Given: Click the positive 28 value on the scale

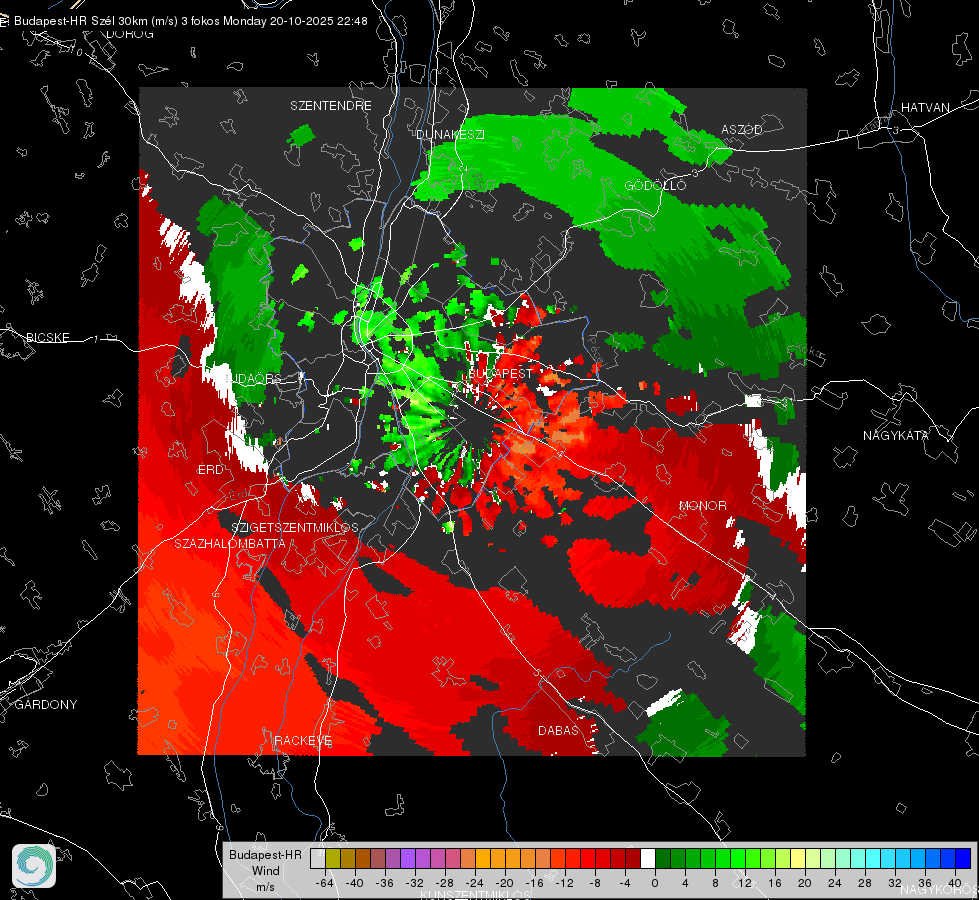Looking at the screenshot, I should pyautogui.click(x=865, y=883).
